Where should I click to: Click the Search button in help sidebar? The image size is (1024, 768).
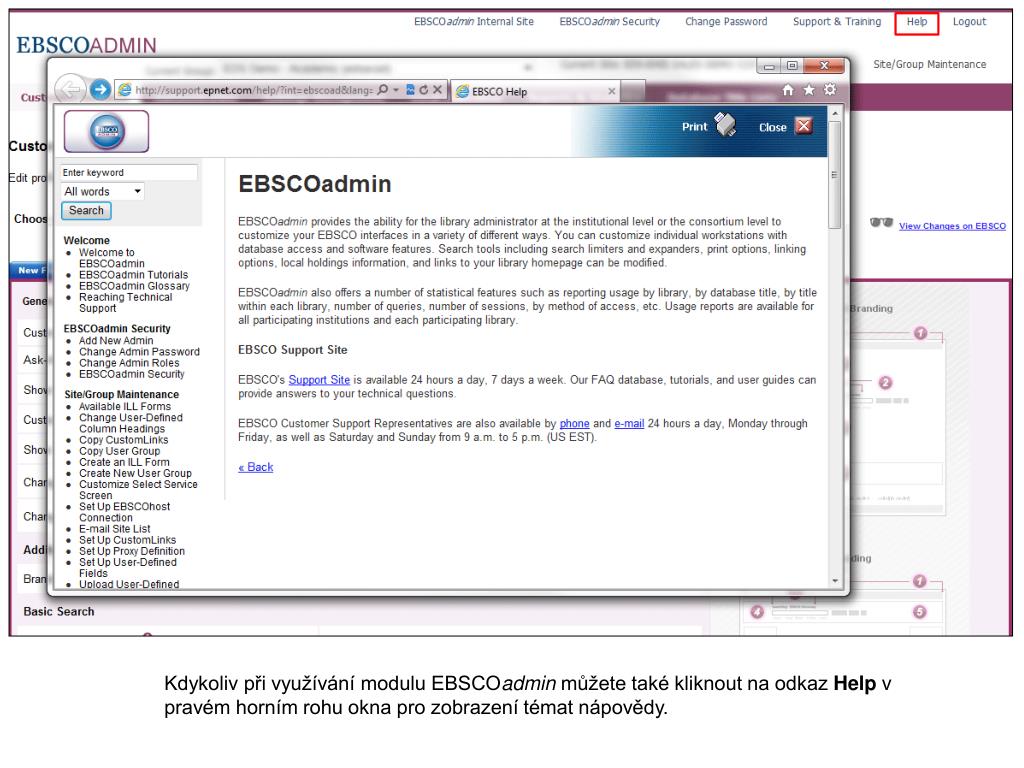pos(86,210)
